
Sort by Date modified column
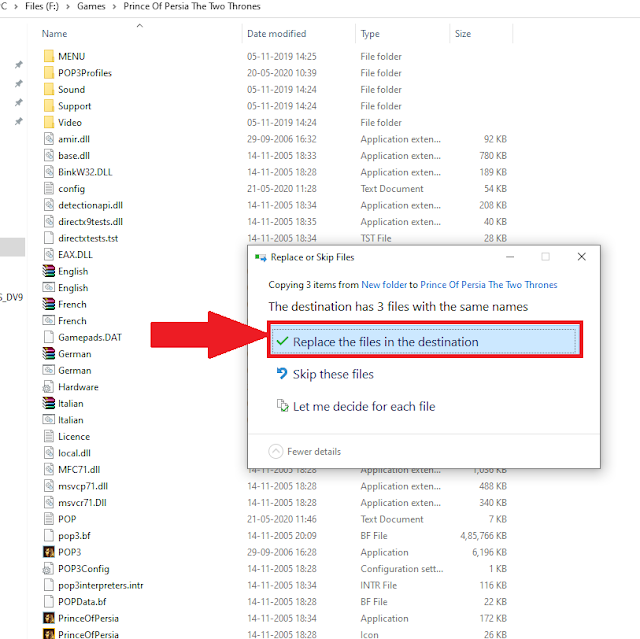tap(276, 34)
